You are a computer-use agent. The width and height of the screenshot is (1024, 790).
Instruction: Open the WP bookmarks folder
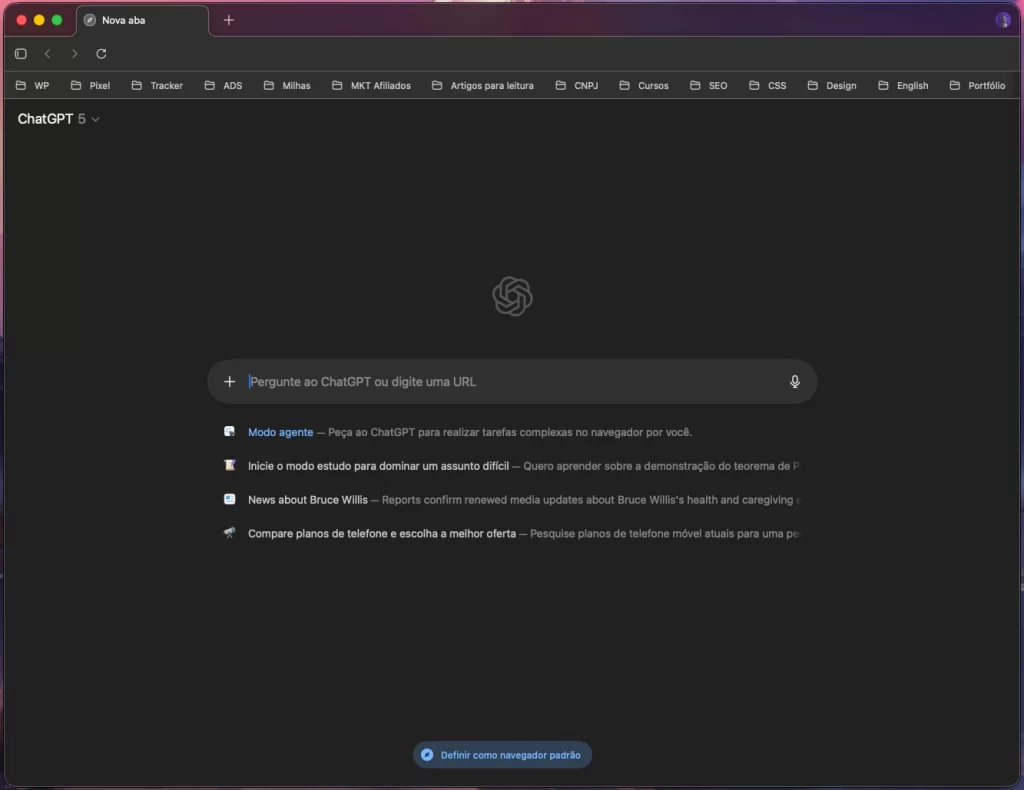tap(32, 86)
